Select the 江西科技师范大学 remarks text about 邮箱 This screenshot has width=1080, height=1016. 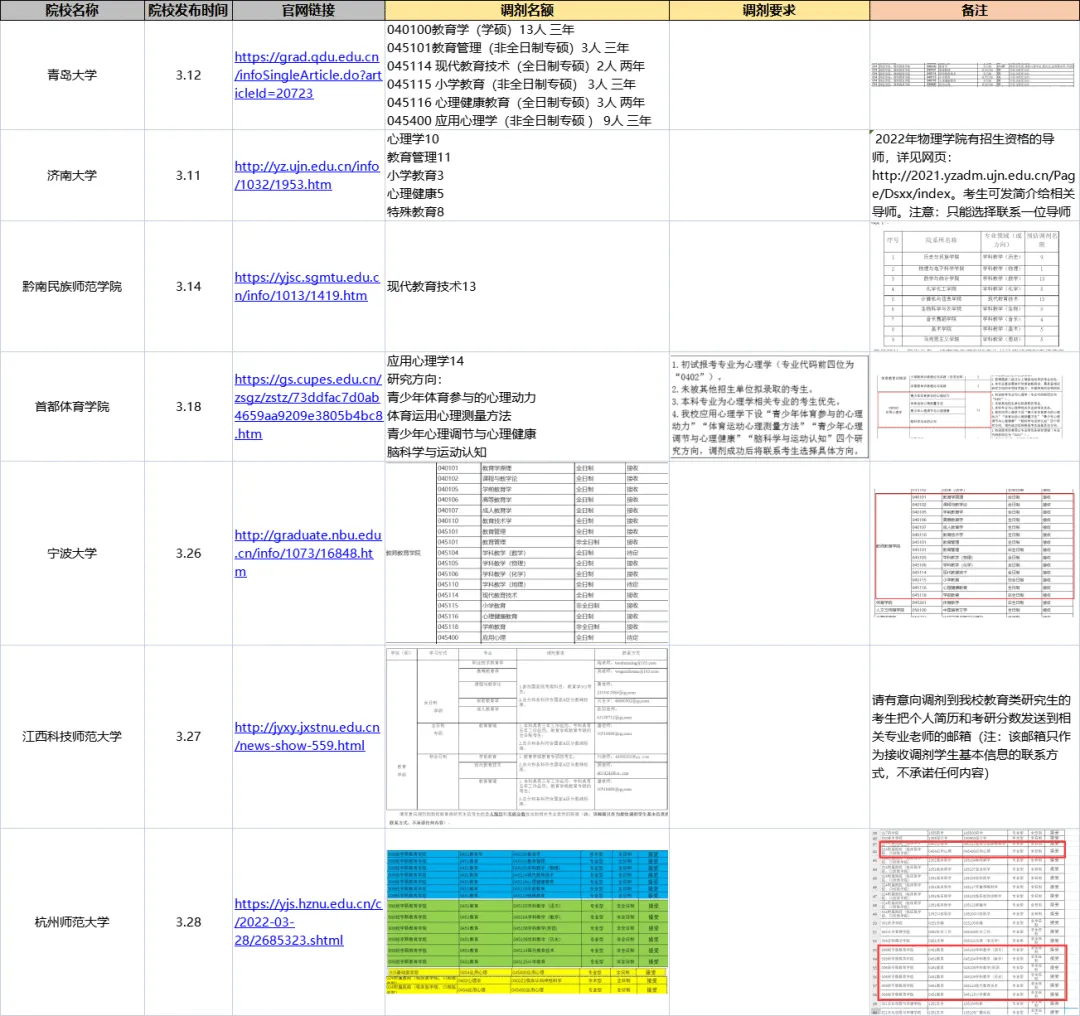point(972,736)
